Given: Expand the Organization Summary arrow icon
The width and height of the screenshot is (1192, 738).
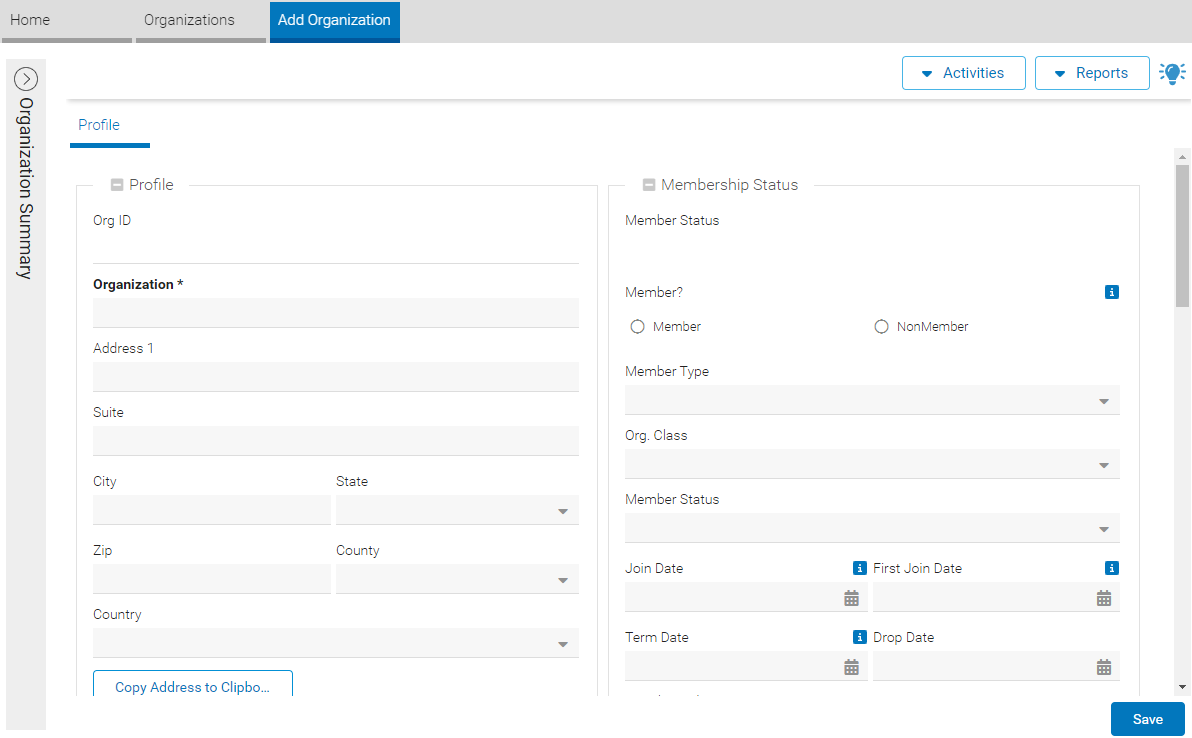Looking at the screenshot, I should click(x=26, y=79).
